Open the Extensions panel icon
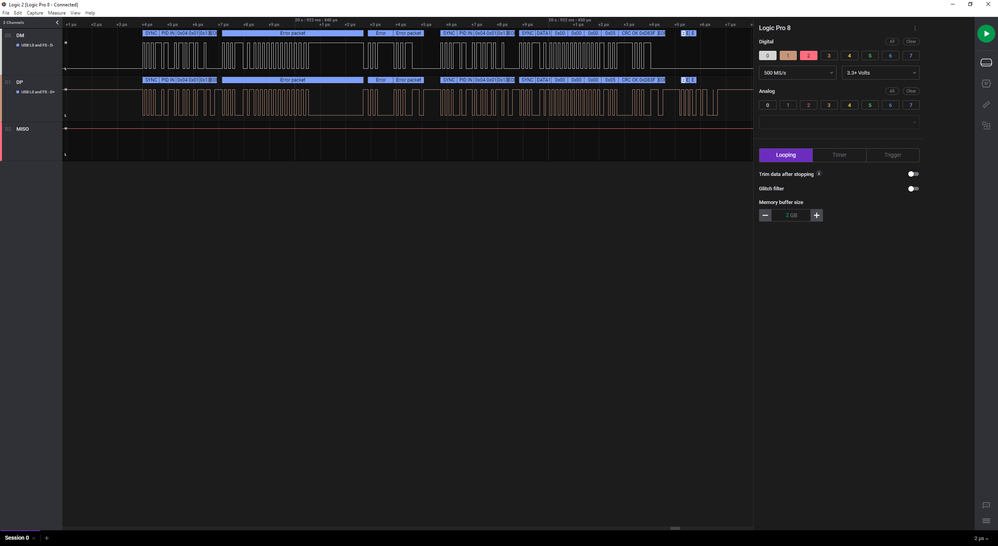Viewport: 998px width, 546px height. [x=986, y=125]
